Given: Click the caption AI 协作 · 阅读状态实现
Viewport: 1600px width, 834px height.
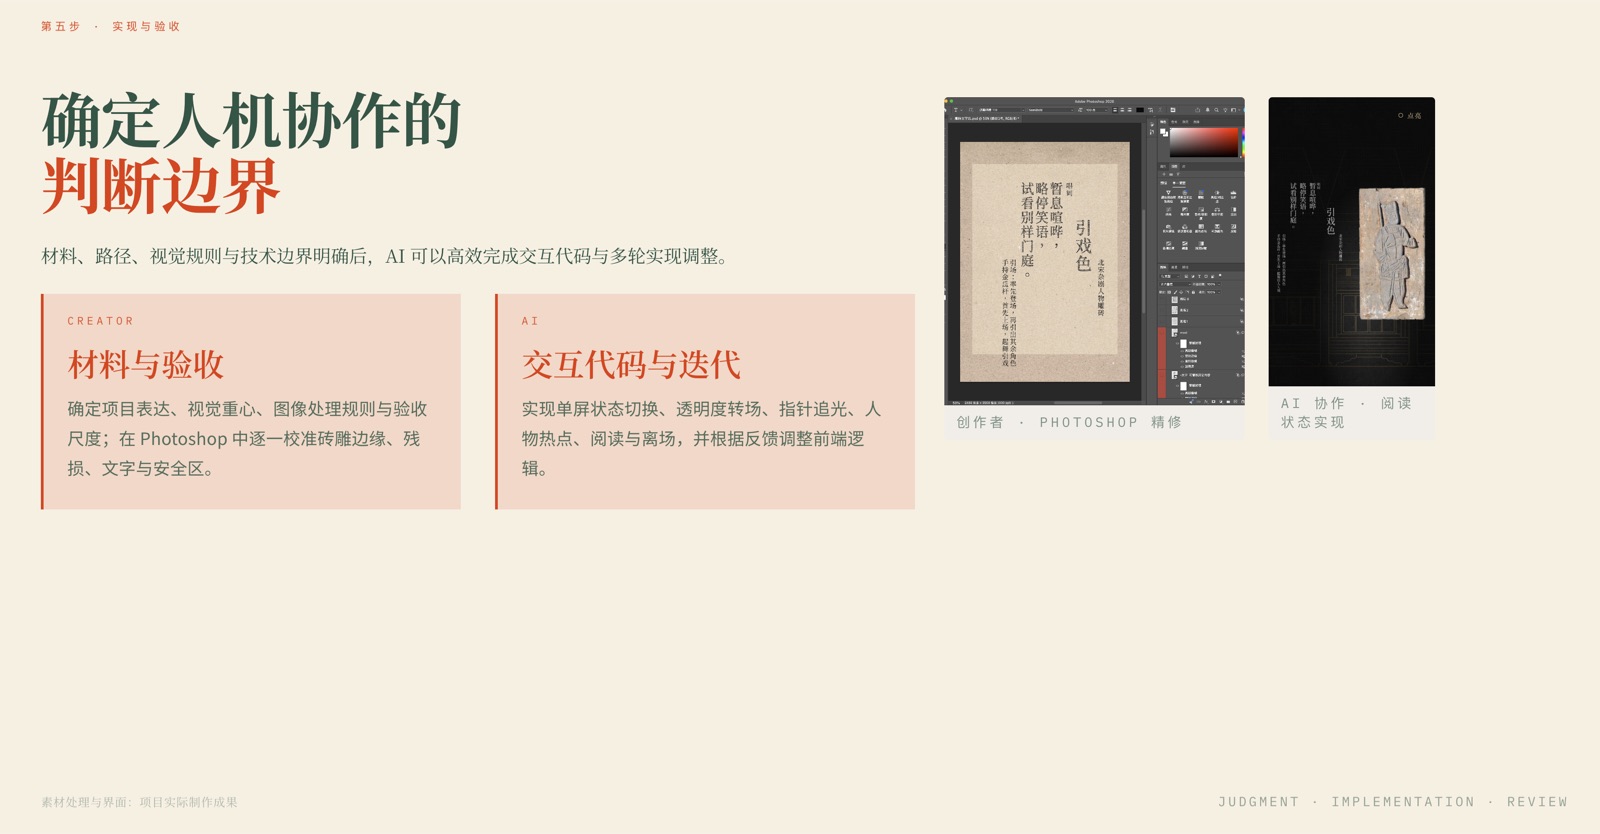Looking at the screenshot, I should point(1347,413).
